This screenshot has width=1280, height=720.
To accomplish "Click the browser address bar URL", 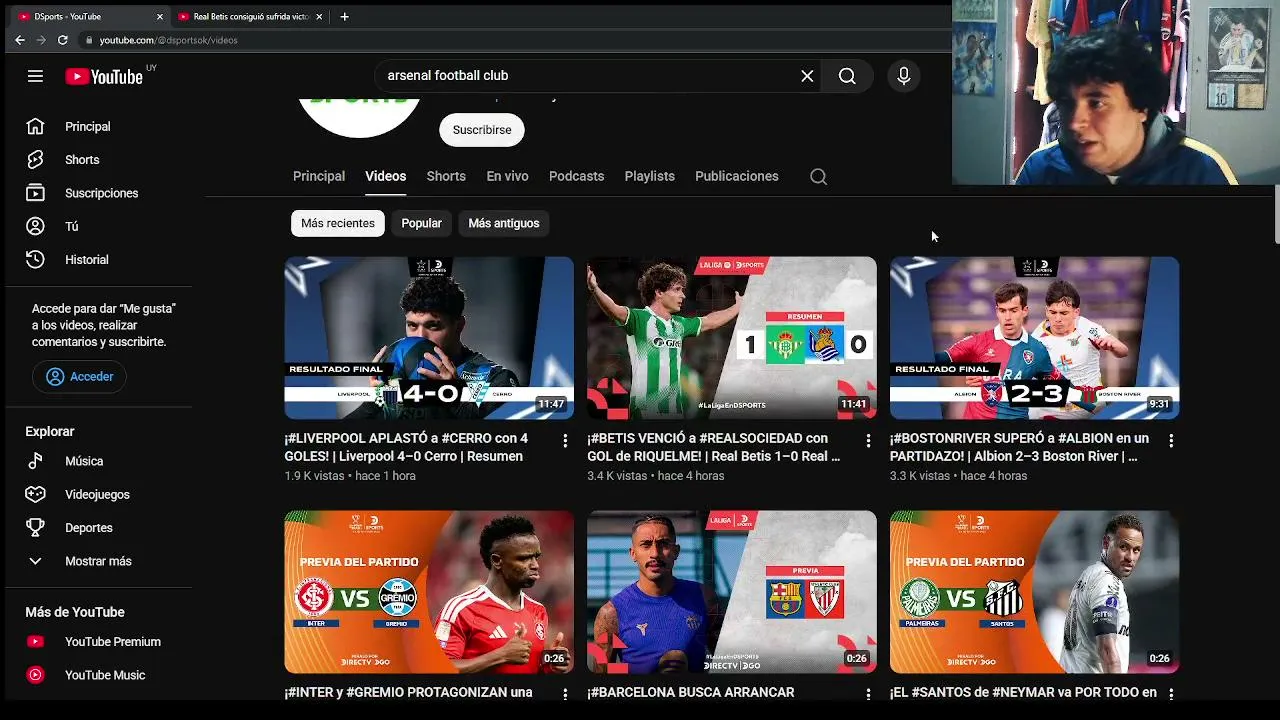I will (169, 40).
